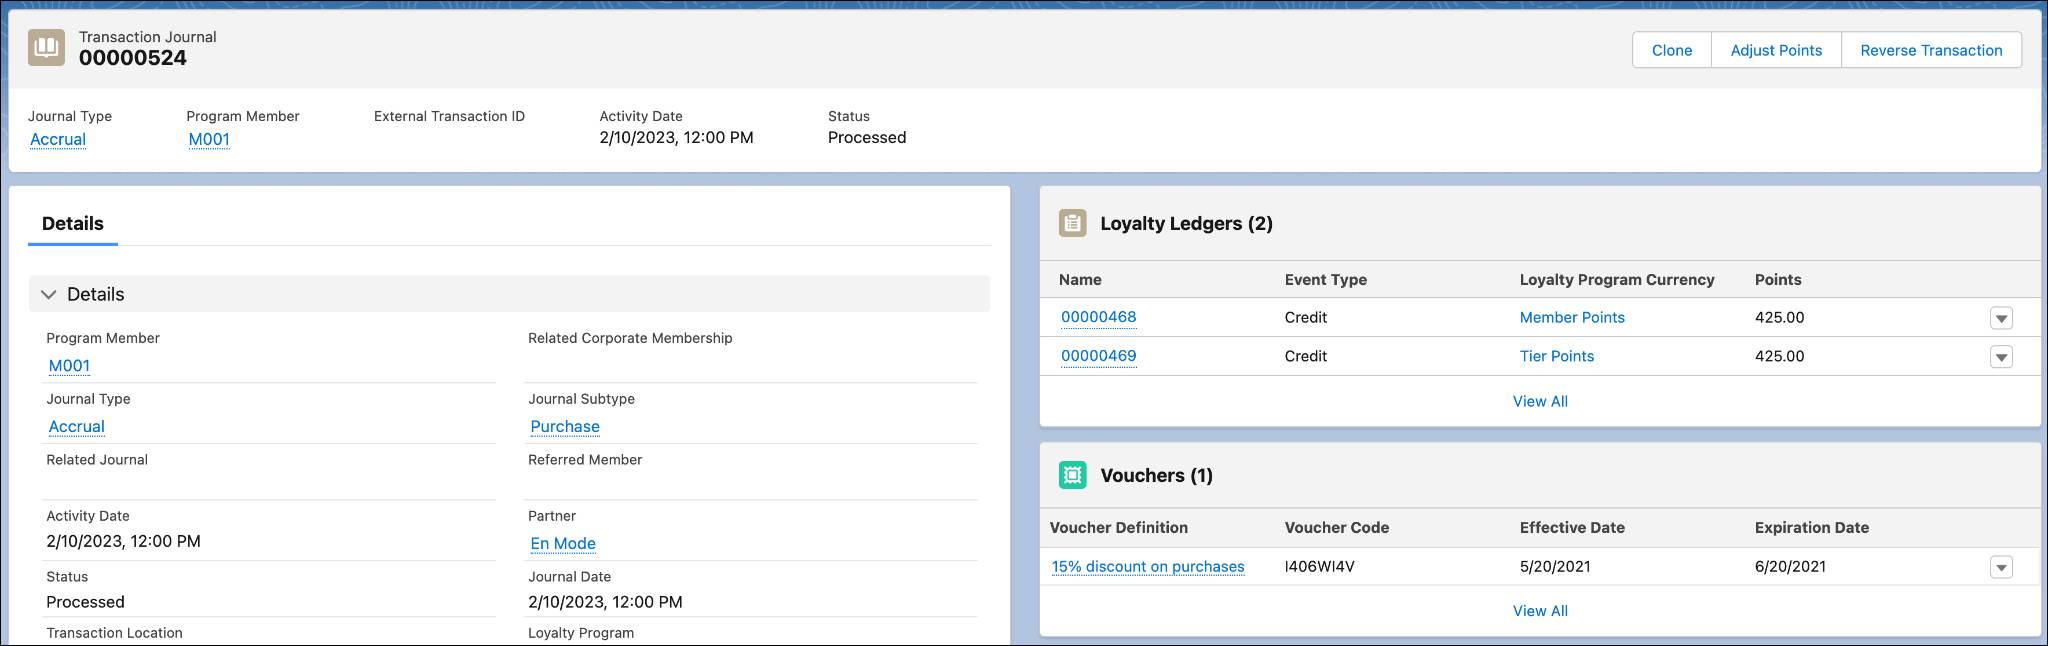Open row menu for ledger 00000469

pyautogui.click(x=2001, y=357)
